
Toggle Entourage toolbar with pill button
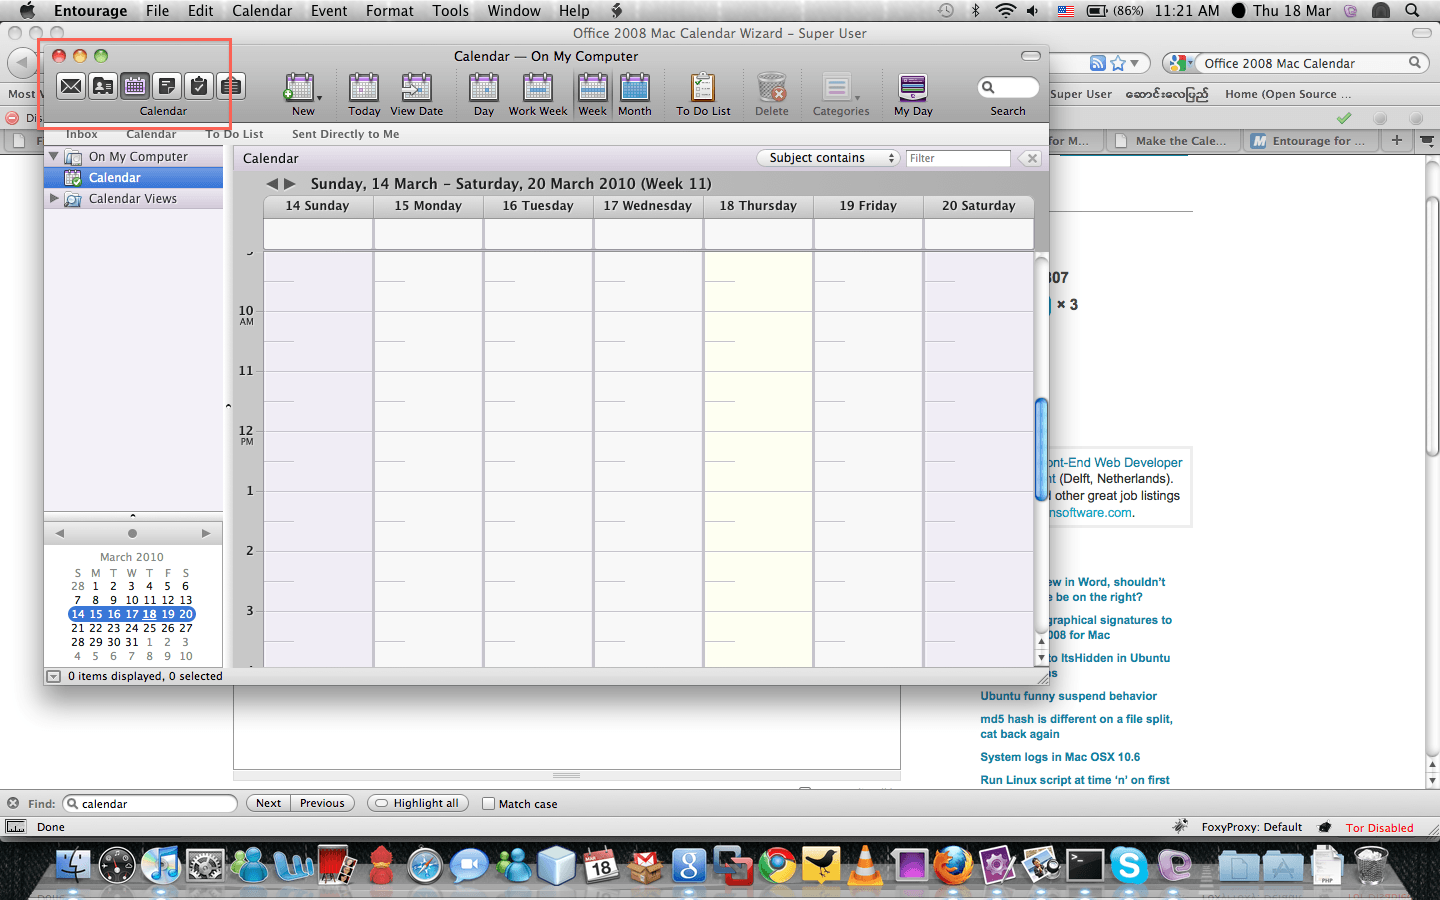(x=1031, y=56)
